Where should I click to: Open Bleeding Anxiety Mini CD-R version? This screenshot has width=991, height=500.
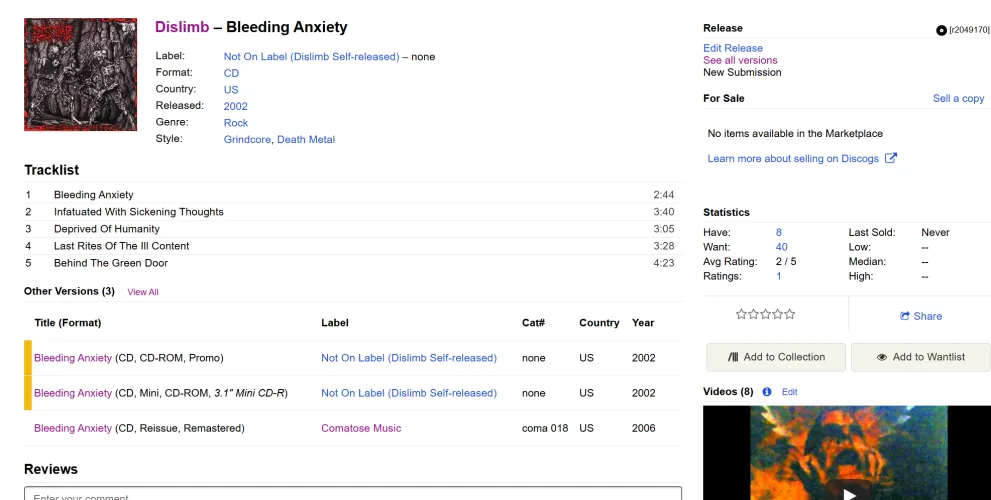click(x=73, y=393)
